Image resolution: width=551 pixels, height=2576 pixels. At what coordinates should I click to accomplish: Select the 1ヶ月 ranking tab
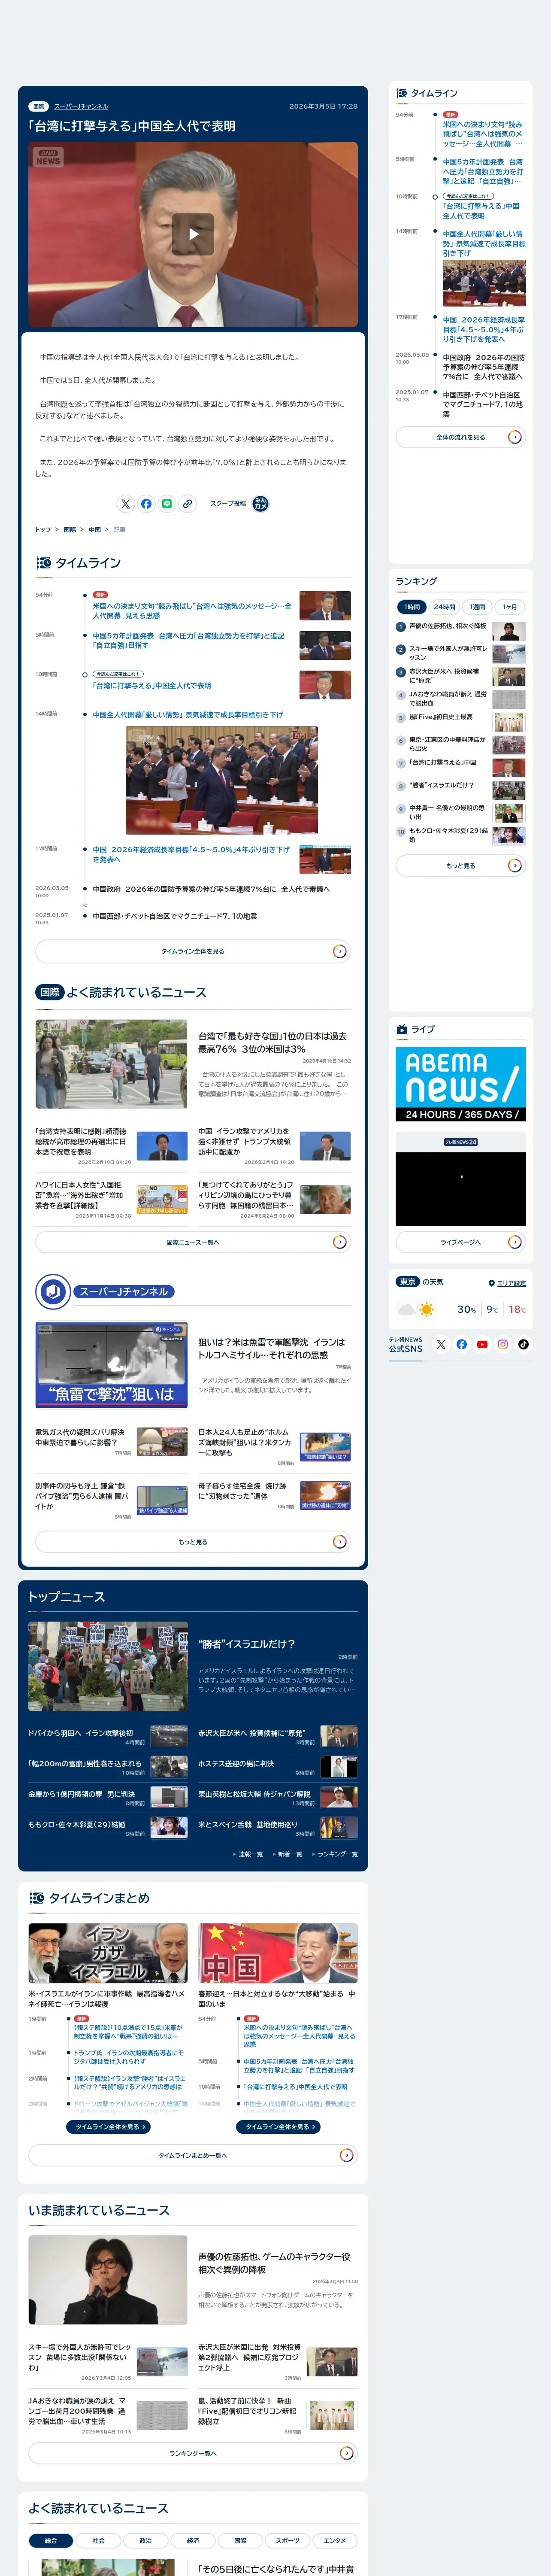[510, 607]
